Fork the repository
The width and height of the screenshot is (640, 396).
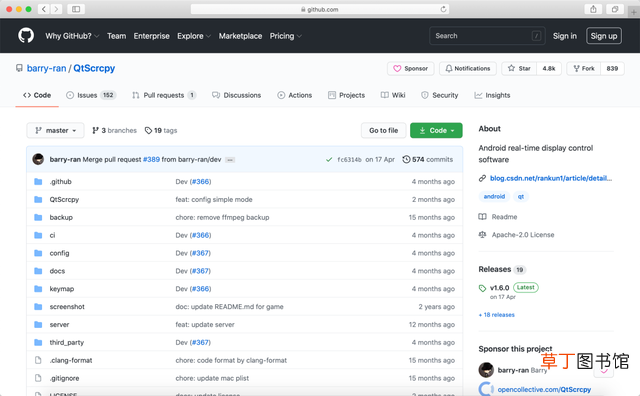point(584,68)
